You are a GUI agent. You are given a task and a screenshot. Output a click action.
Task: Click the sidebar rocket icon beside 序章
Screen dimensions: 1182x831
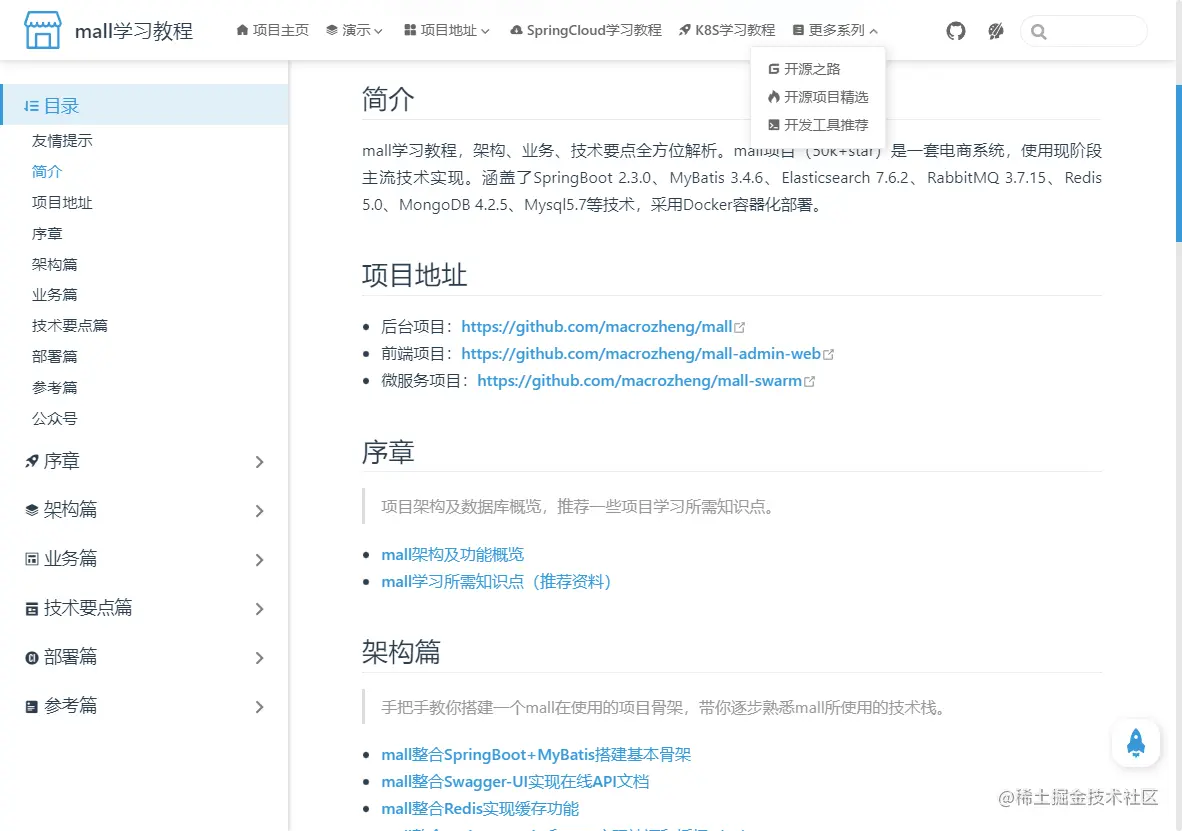pyautogui.click(x=32, y=461)
